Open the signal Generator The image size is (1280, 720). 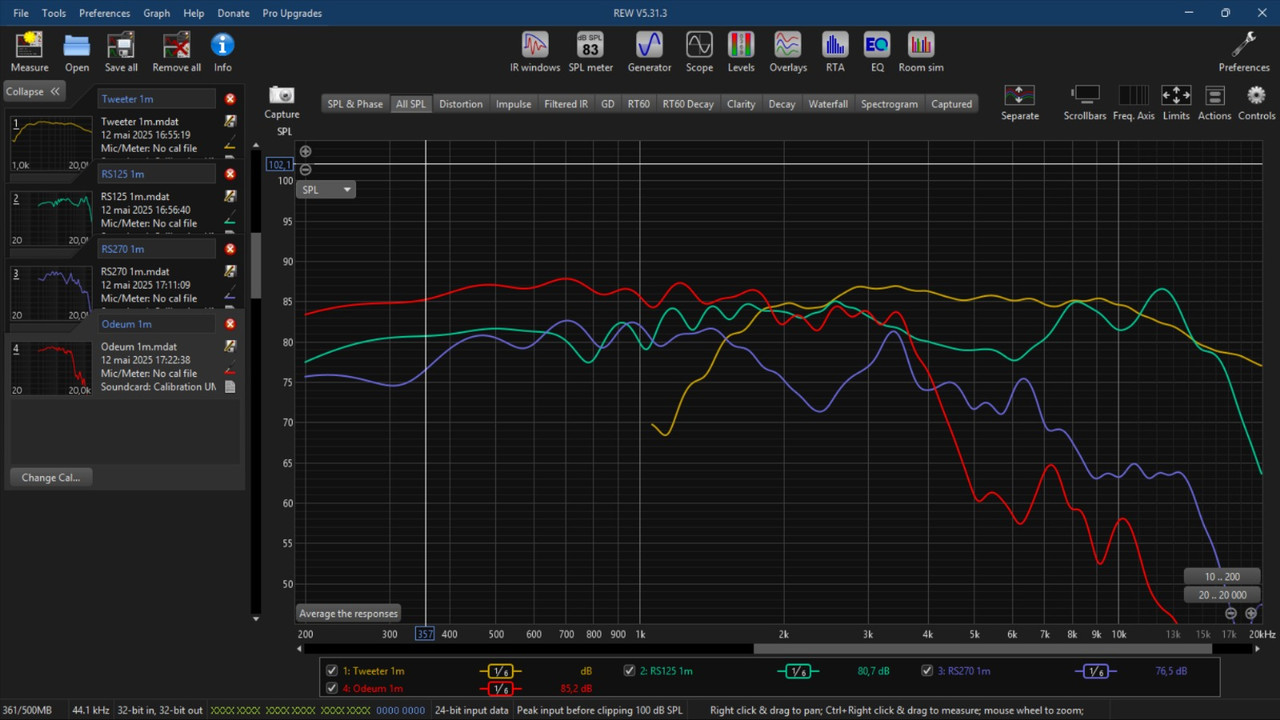tap(649, 45)
